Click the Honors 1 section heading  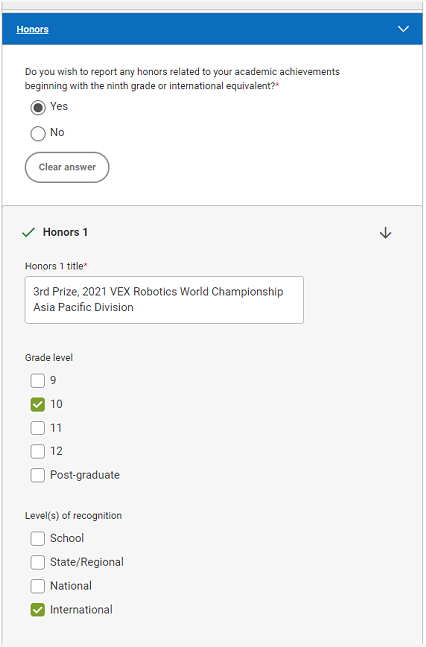point(65,232)
